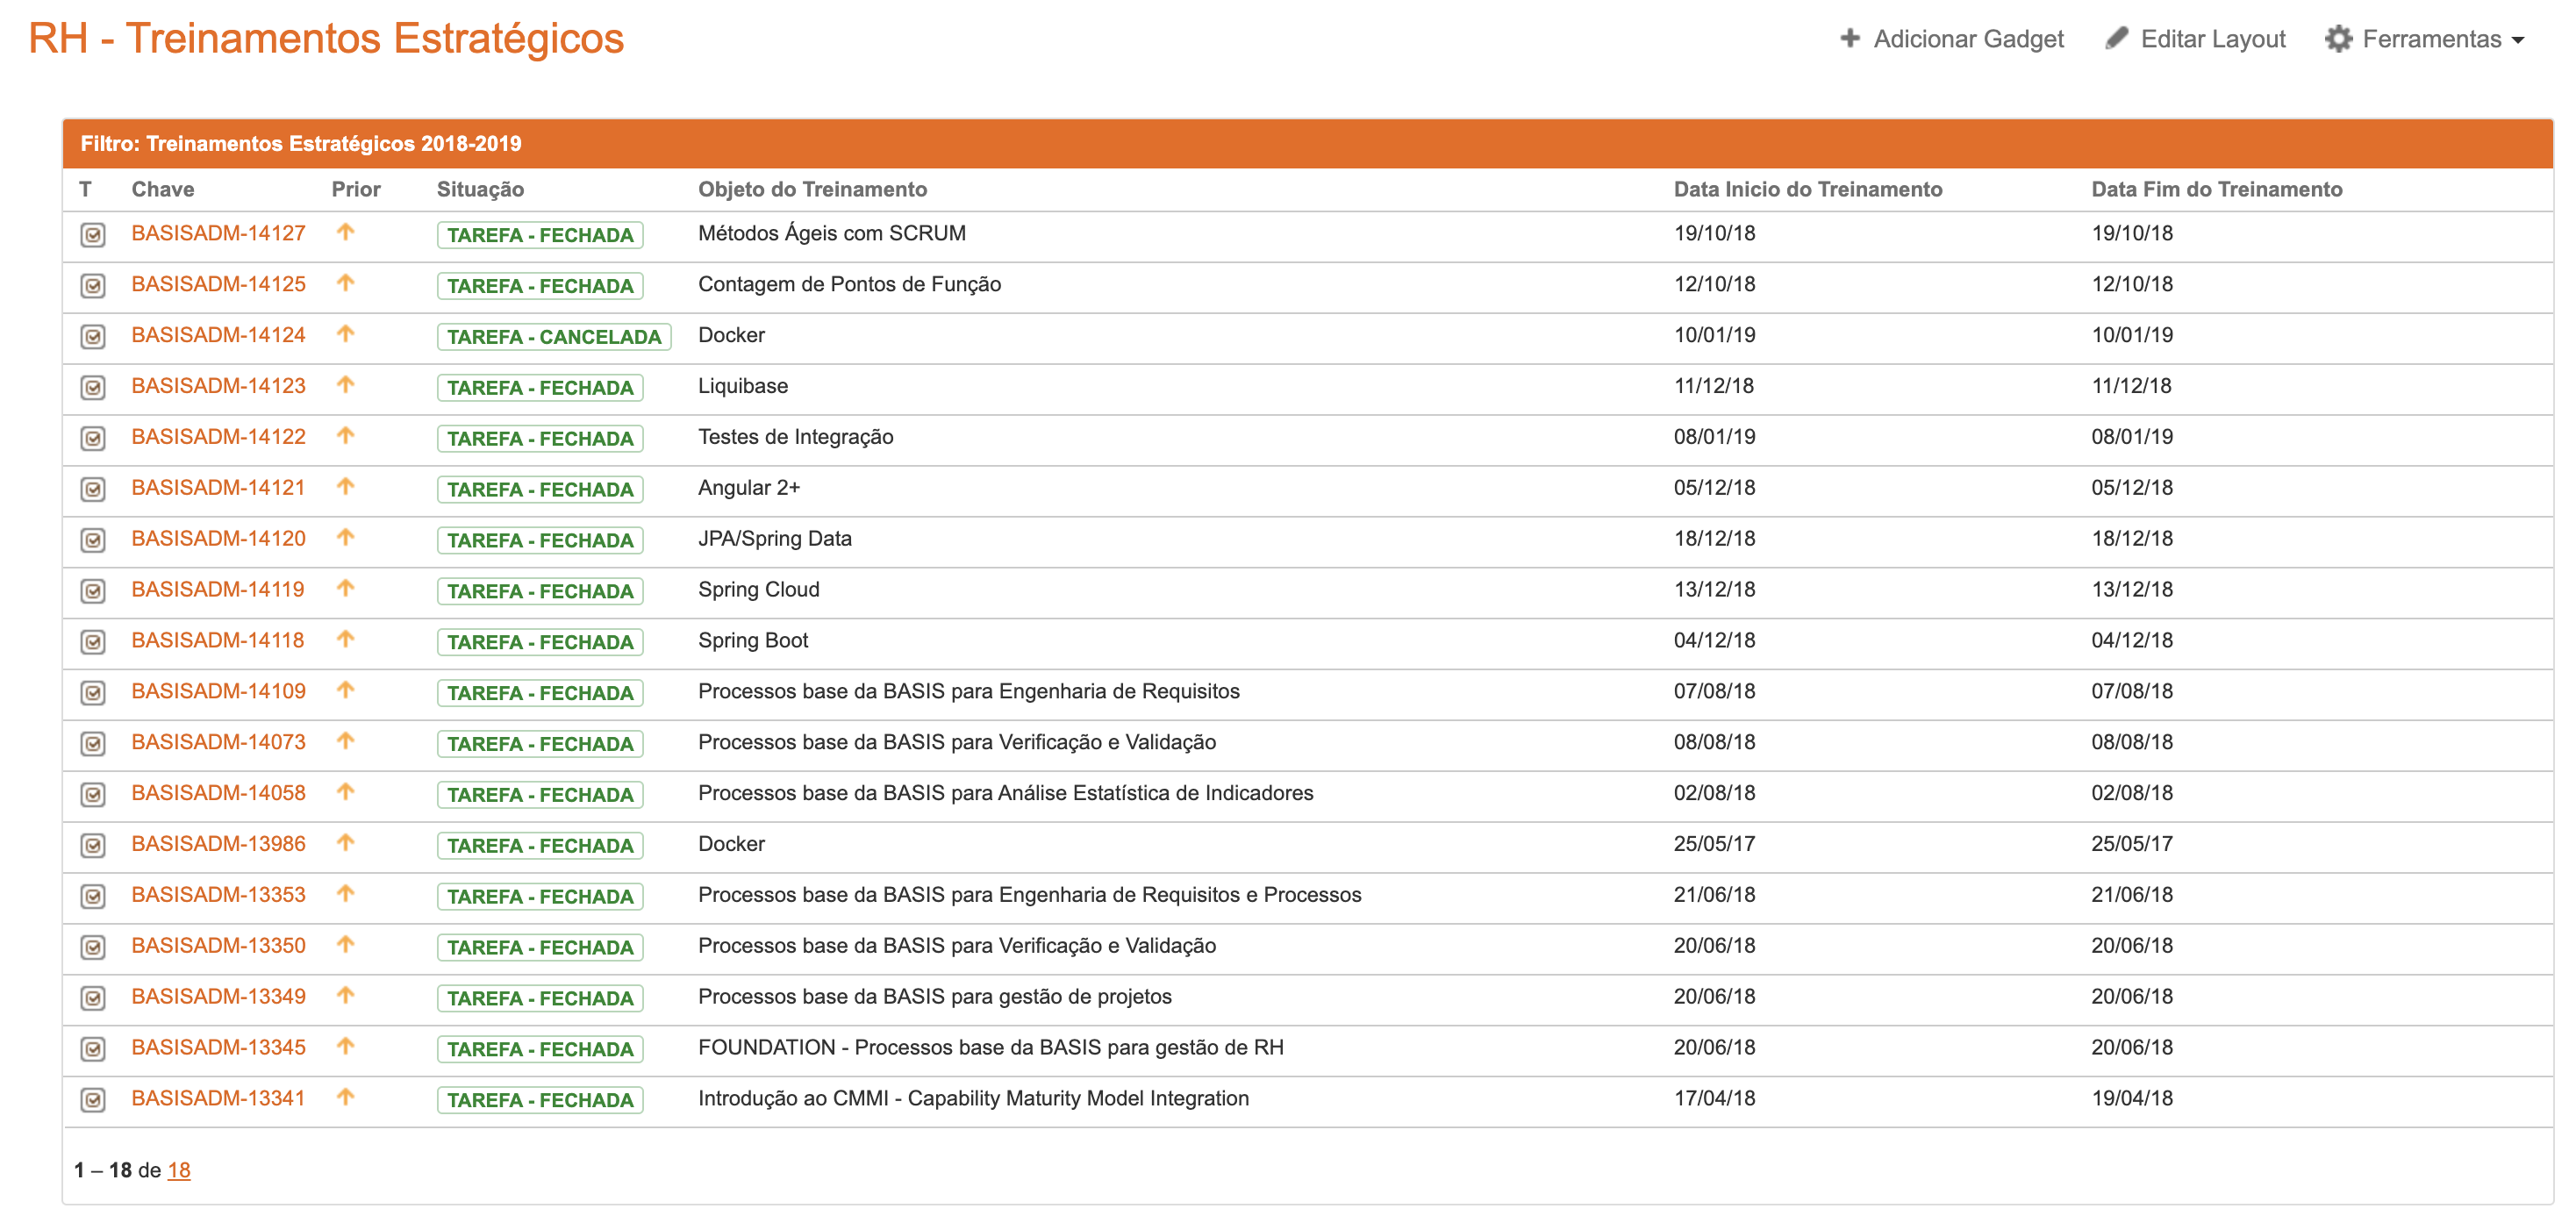2576x1223 pixels.
Task: Click TAREFA - CANCELADA status badge
Action: [553, 337]
